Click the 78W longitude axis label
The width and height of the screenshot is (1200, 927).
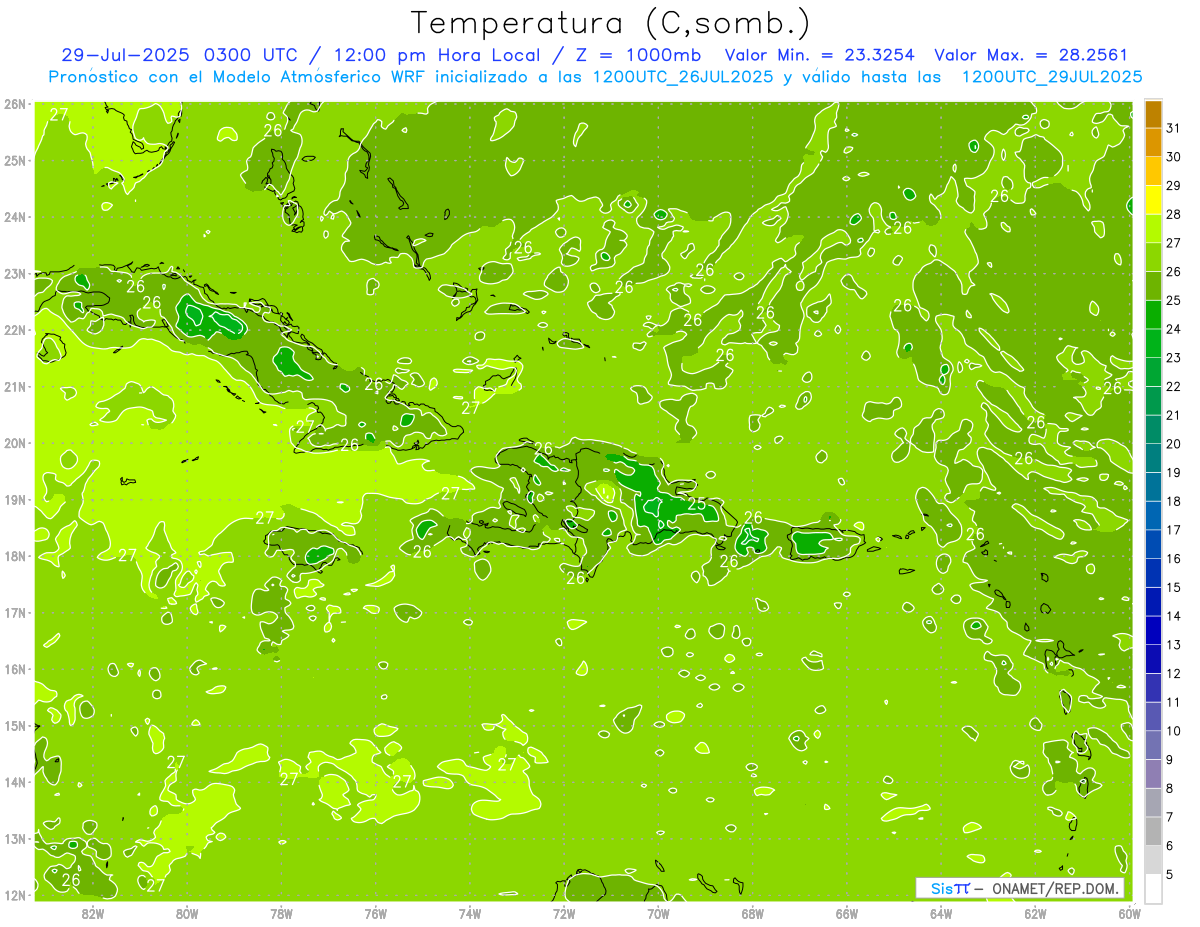[x=281, y=913]
